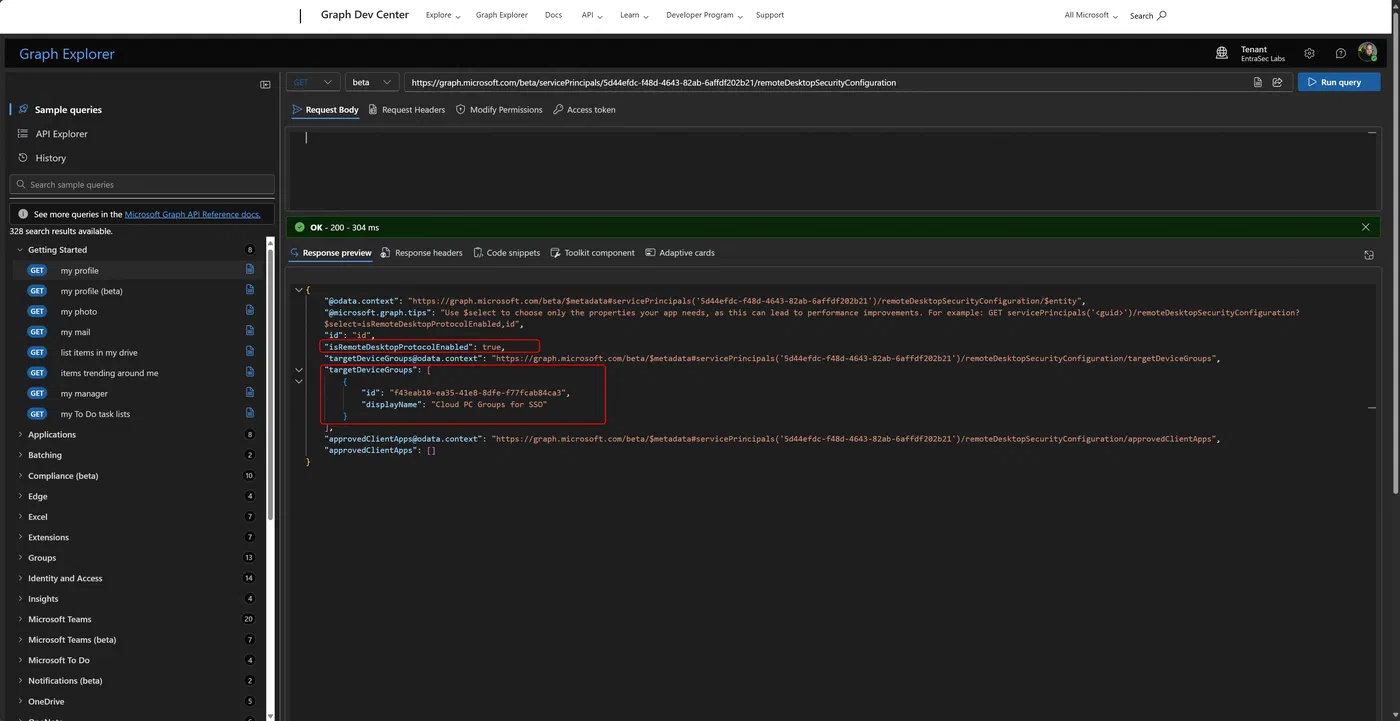This screenshot has width=1400, height=721.
Task: Open the beta API version dropdown
Action: click(x=372, y=82)
